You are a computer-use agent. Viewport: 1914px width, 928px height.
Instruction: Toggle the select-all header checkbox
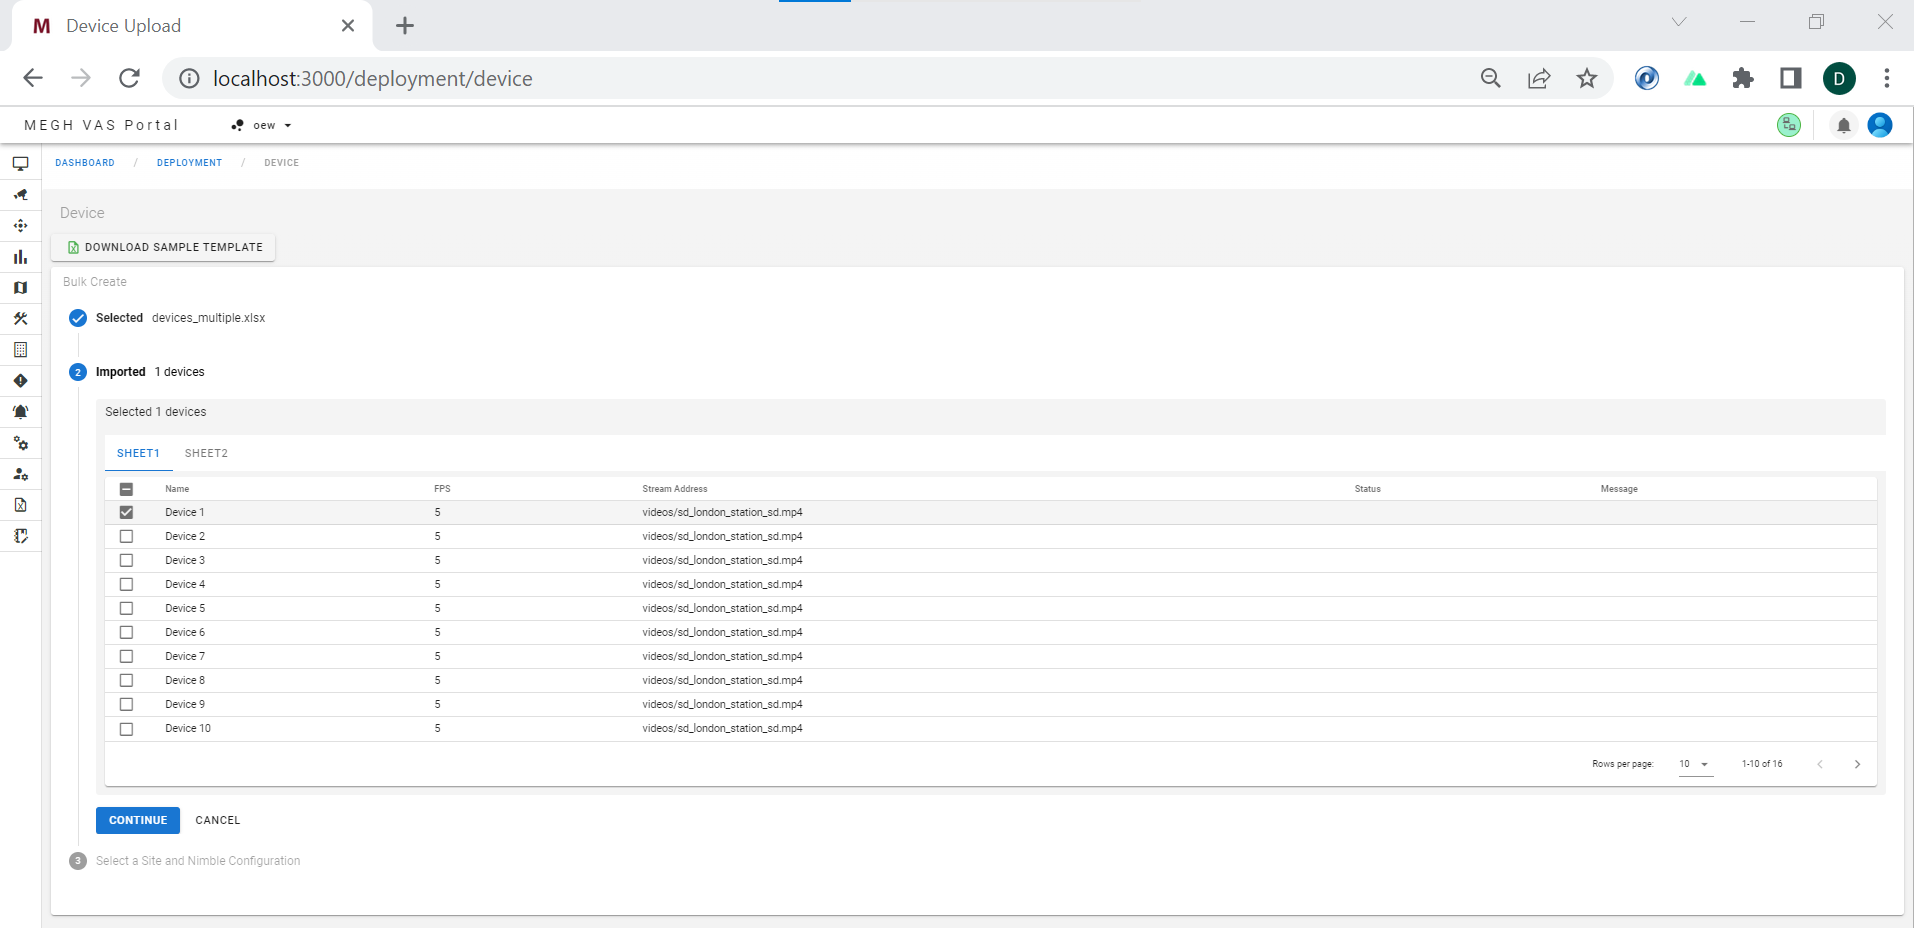pos(126,489)
